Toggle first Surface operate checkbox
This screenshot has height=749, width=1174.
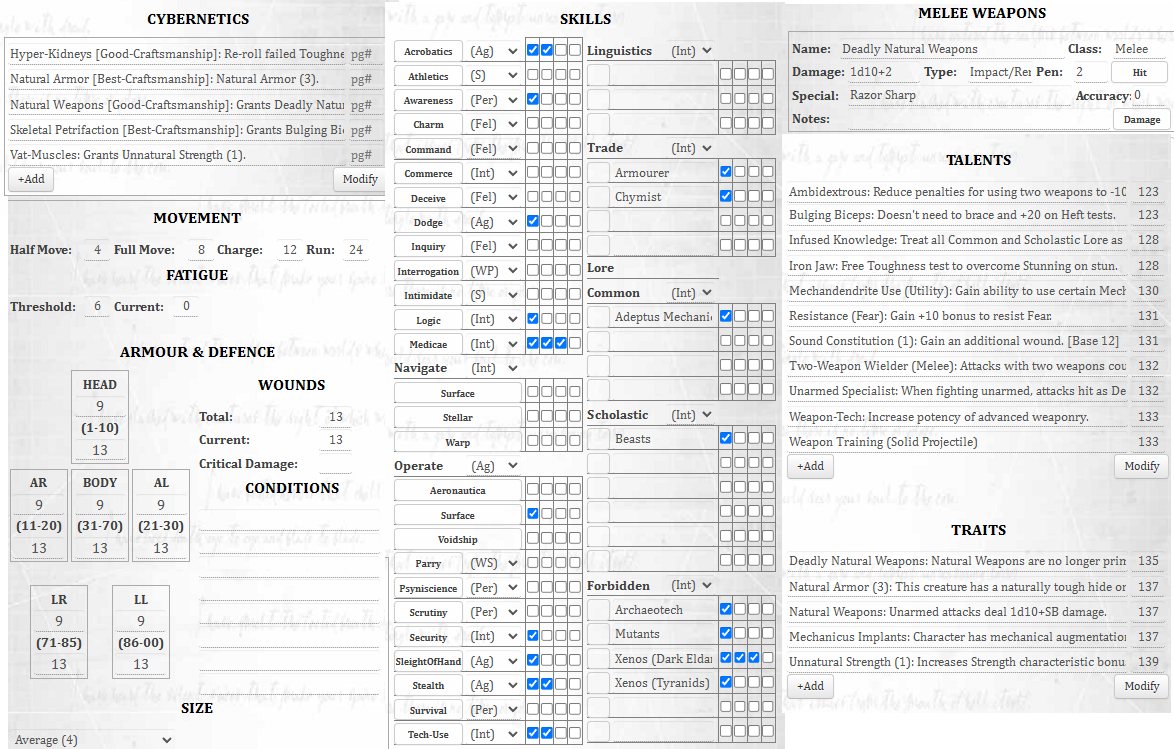coord(533,514)
